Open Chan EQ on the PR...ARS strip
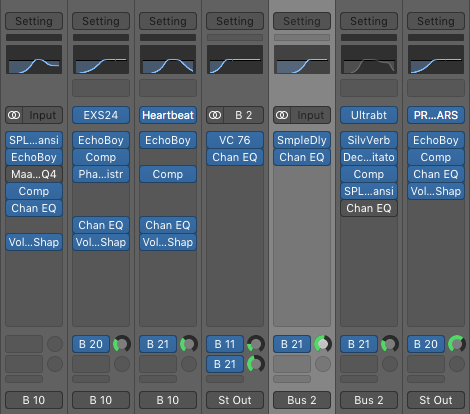This screenshot has height=414, width=470. [436, 174]
